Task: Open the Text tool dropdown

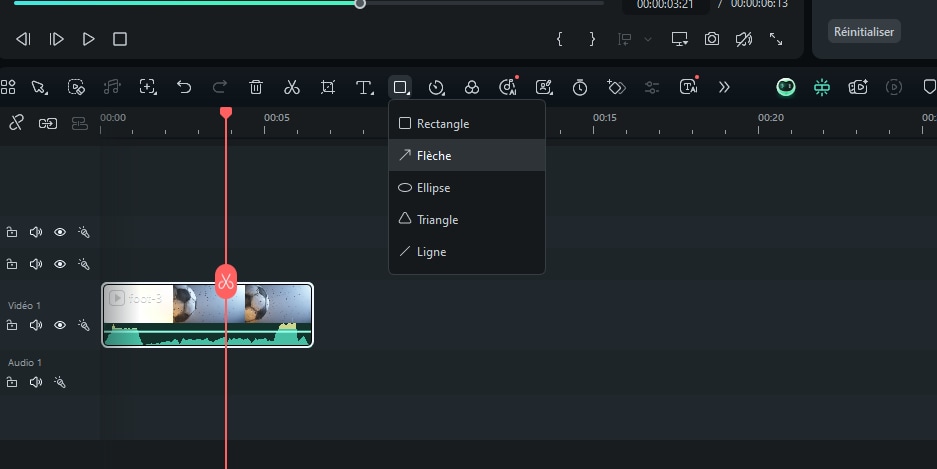Action: (x=365, y=87)
